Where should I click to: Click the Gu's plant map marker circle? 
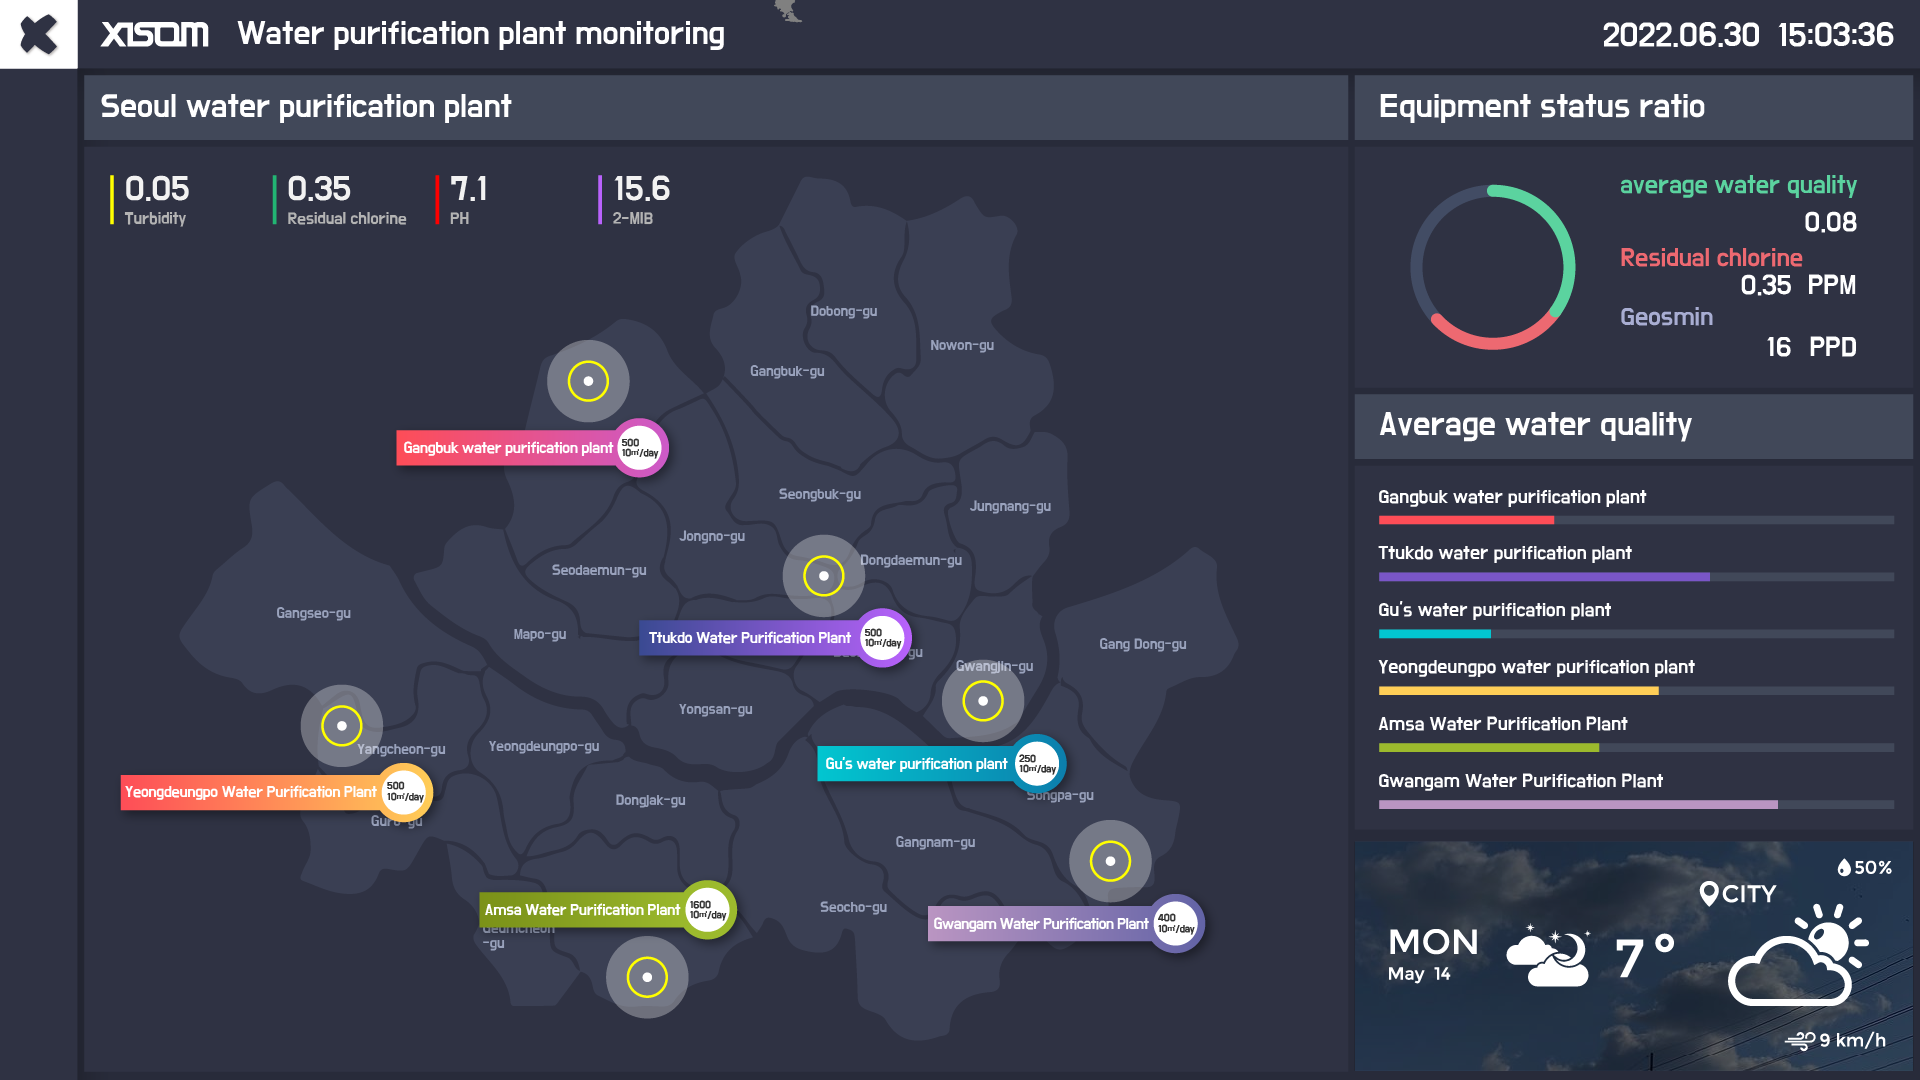click(x=982, y=701)
